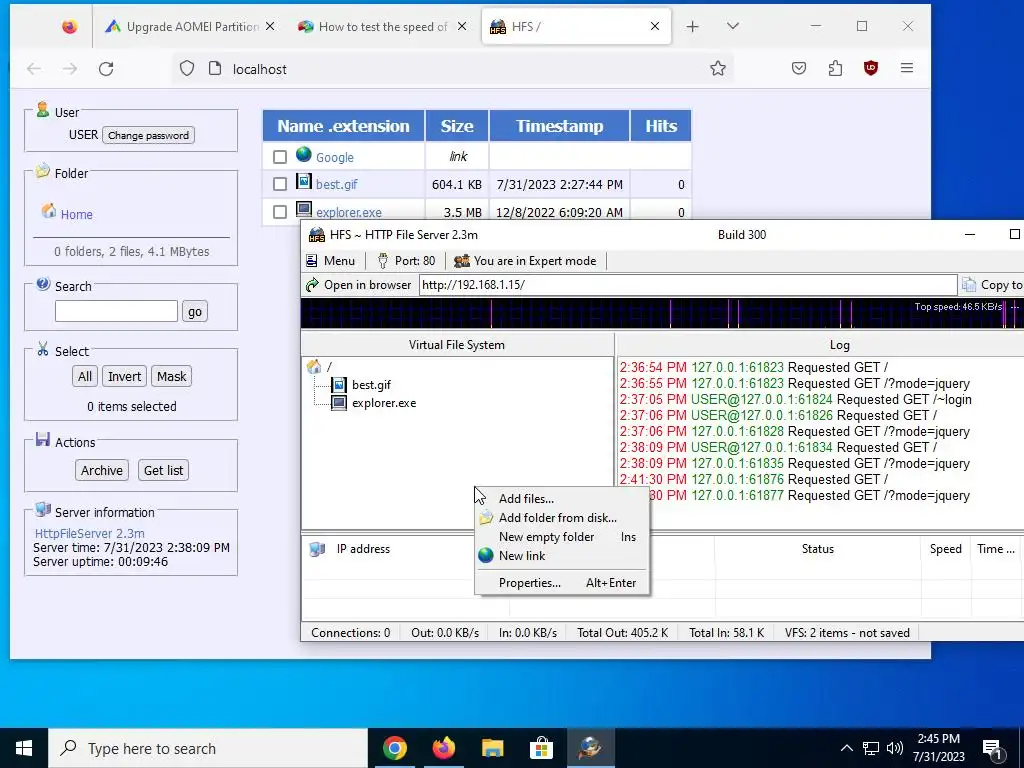Click the root house icon in Virtual File System

[x=314, y=366]
